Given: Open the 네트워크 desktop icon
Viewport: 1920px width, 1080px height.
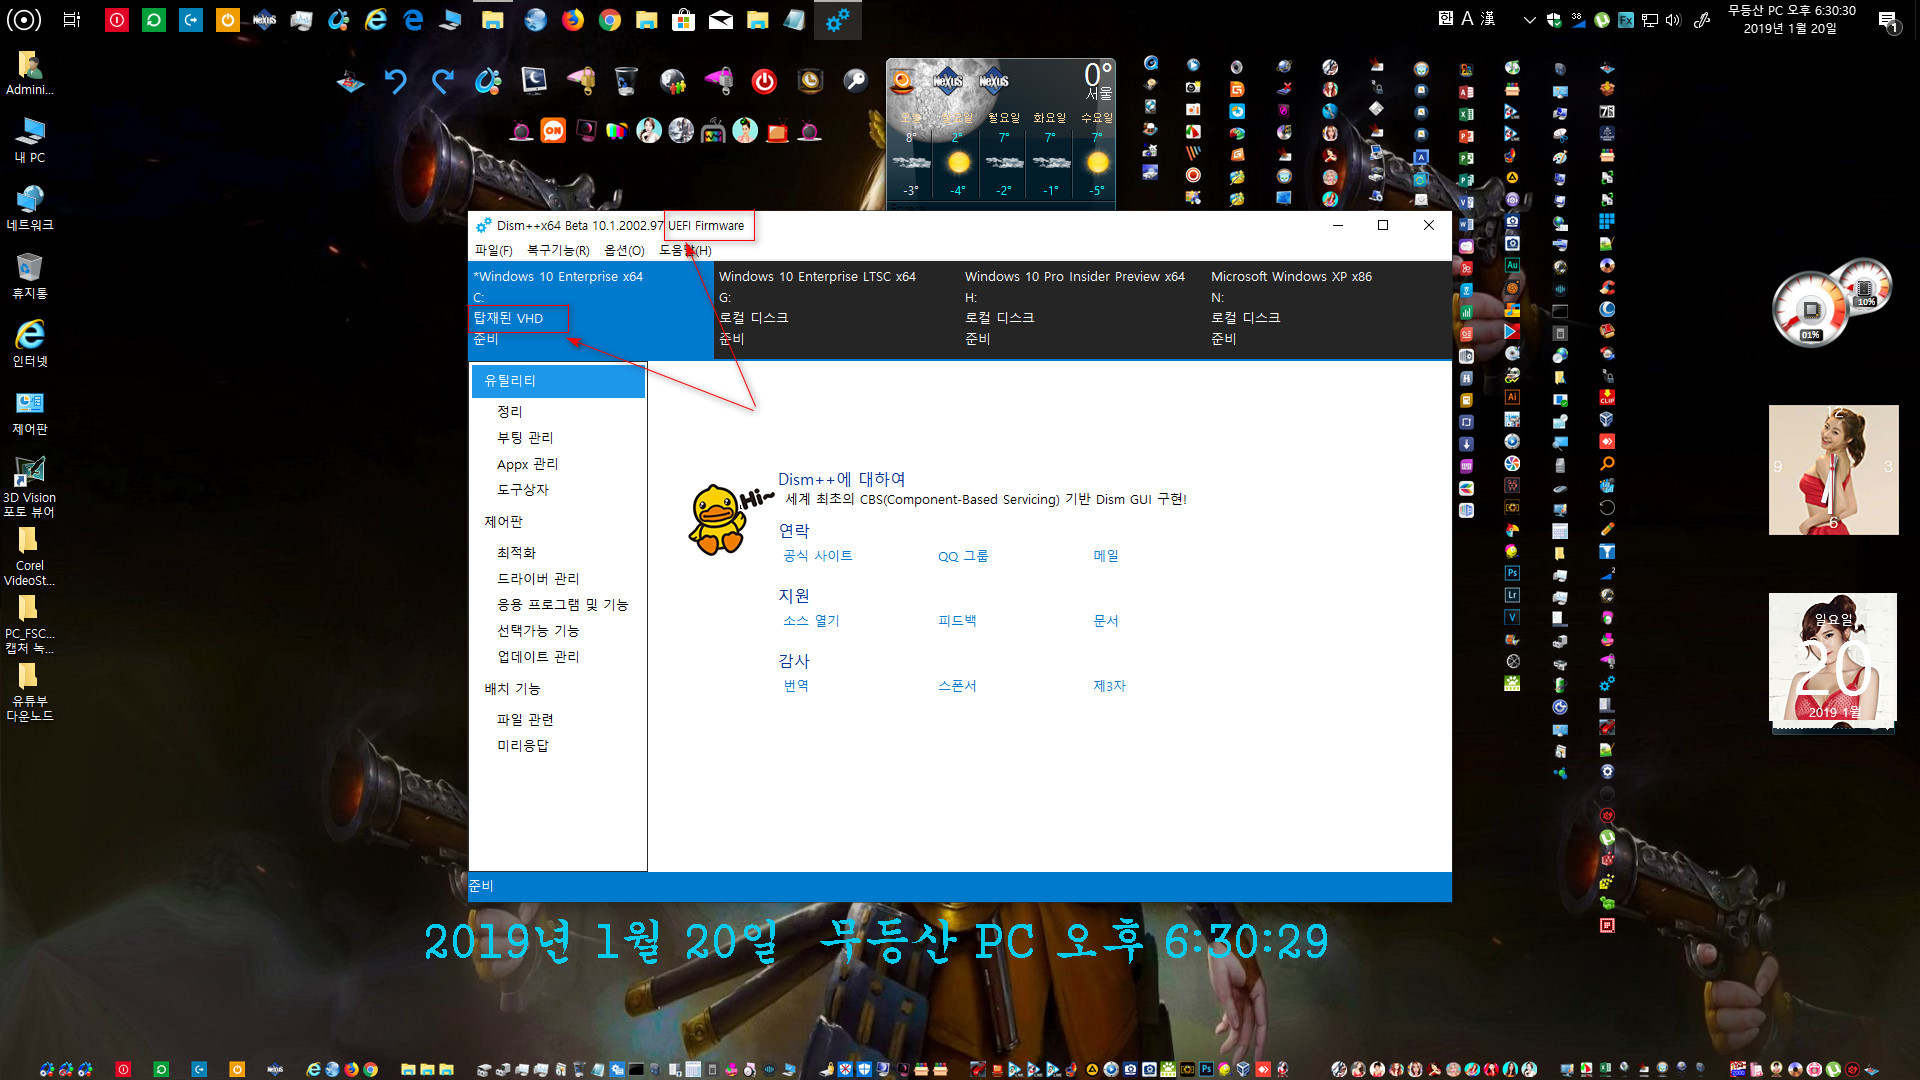Looking at the screenshot, I should [30, 208].
